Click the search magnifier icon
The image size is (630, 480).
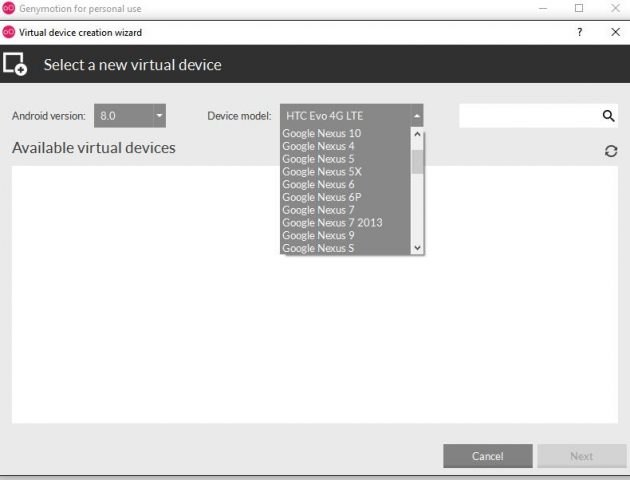point(609,116)
